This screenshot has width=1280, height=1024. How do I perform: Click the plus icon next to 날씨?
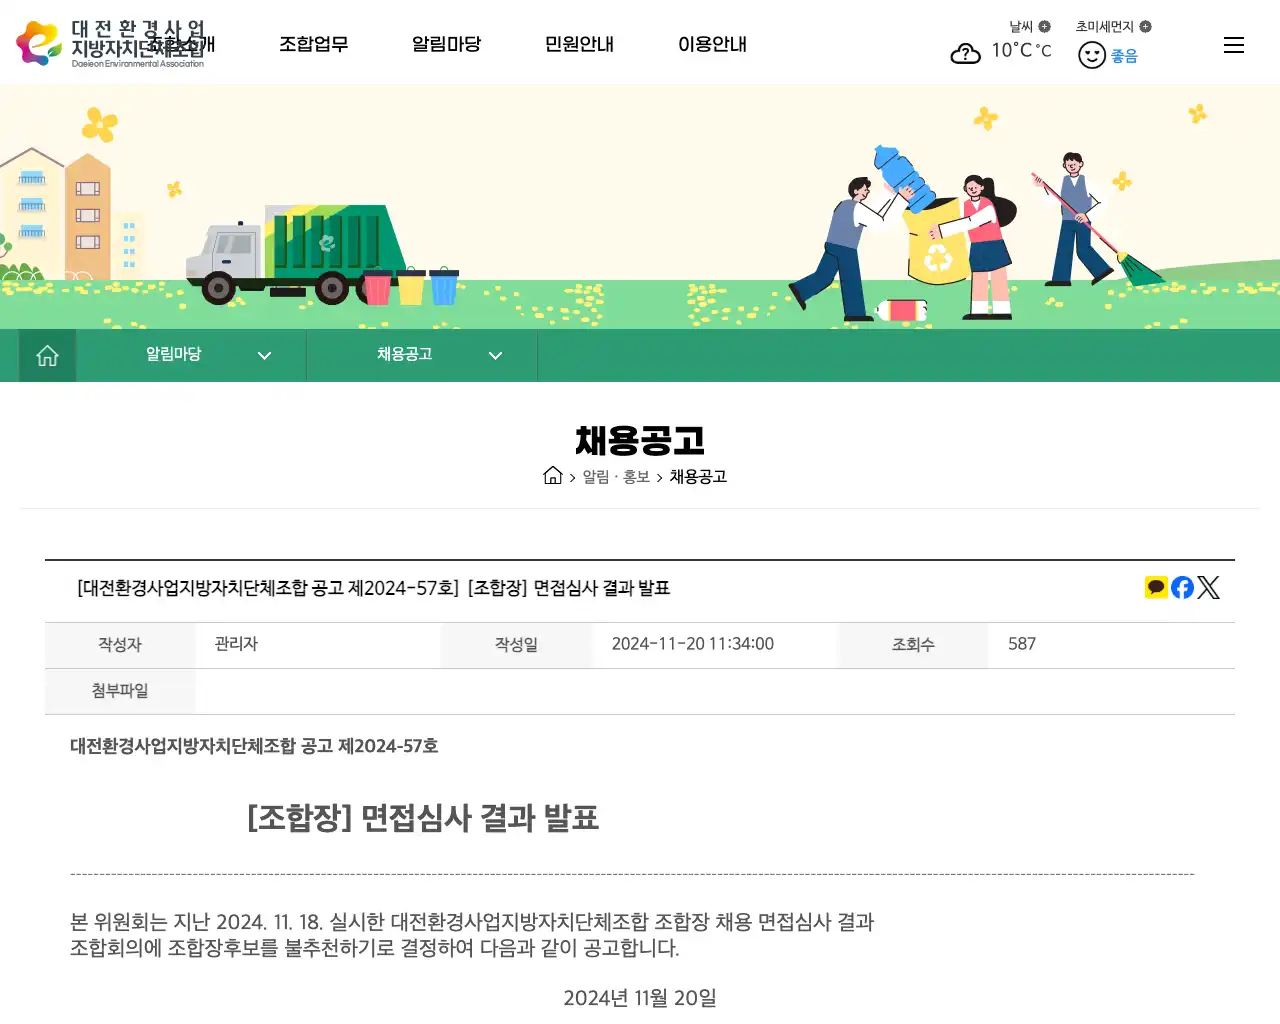[x=1044, y=26]
